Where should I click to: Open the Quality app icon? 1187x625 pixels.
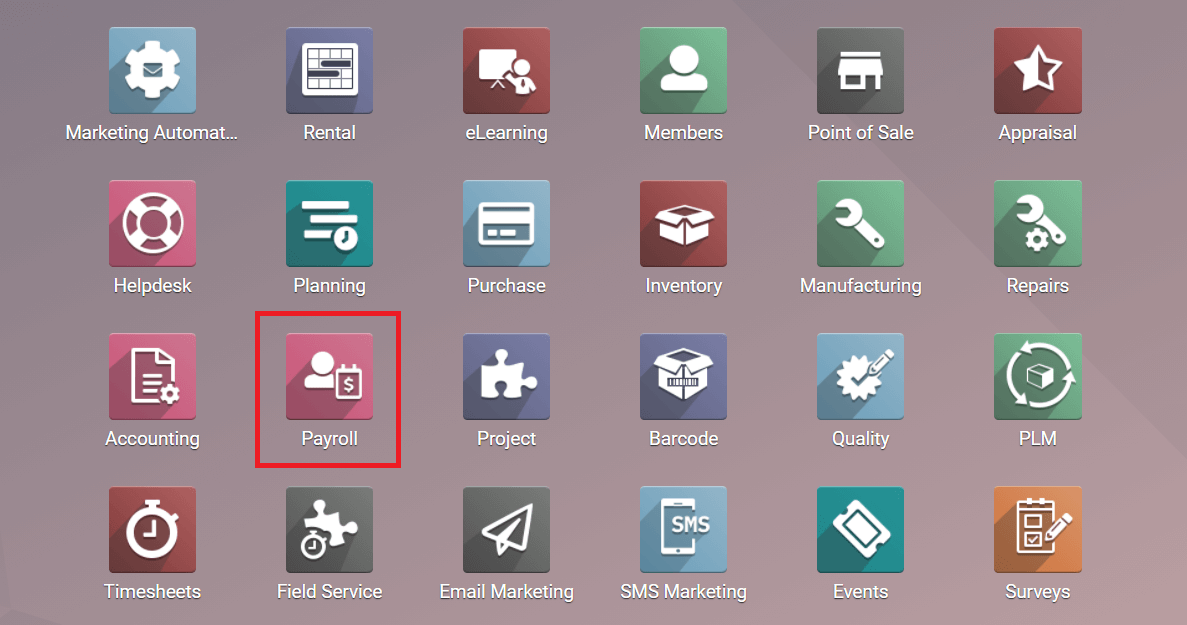(861, 376)
